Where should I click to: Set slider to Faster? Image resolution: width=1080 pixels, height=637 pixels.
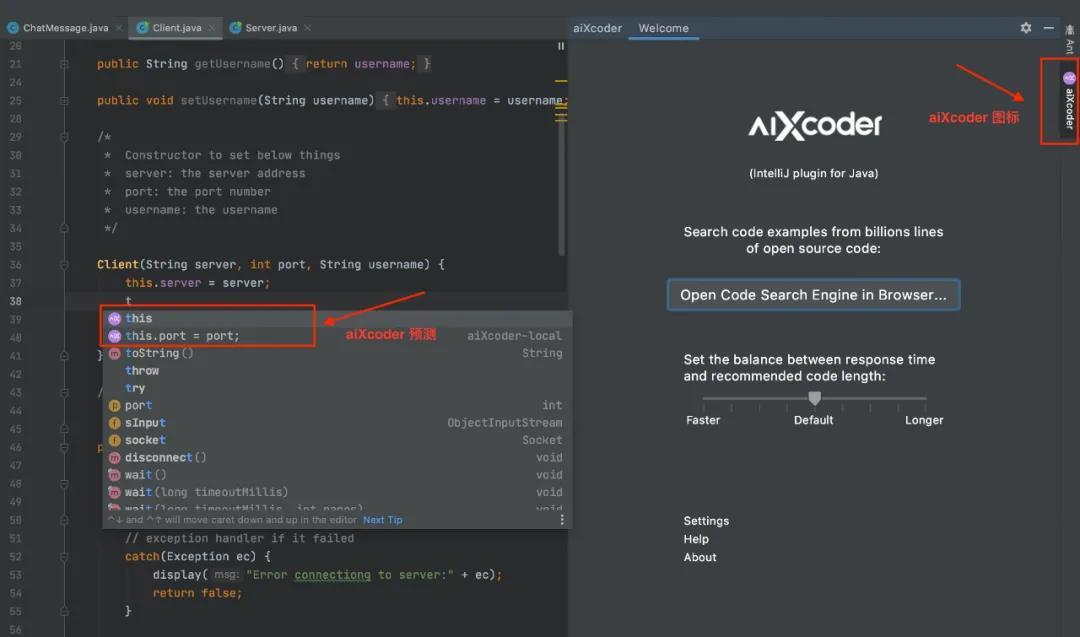[x=703, y=398]
